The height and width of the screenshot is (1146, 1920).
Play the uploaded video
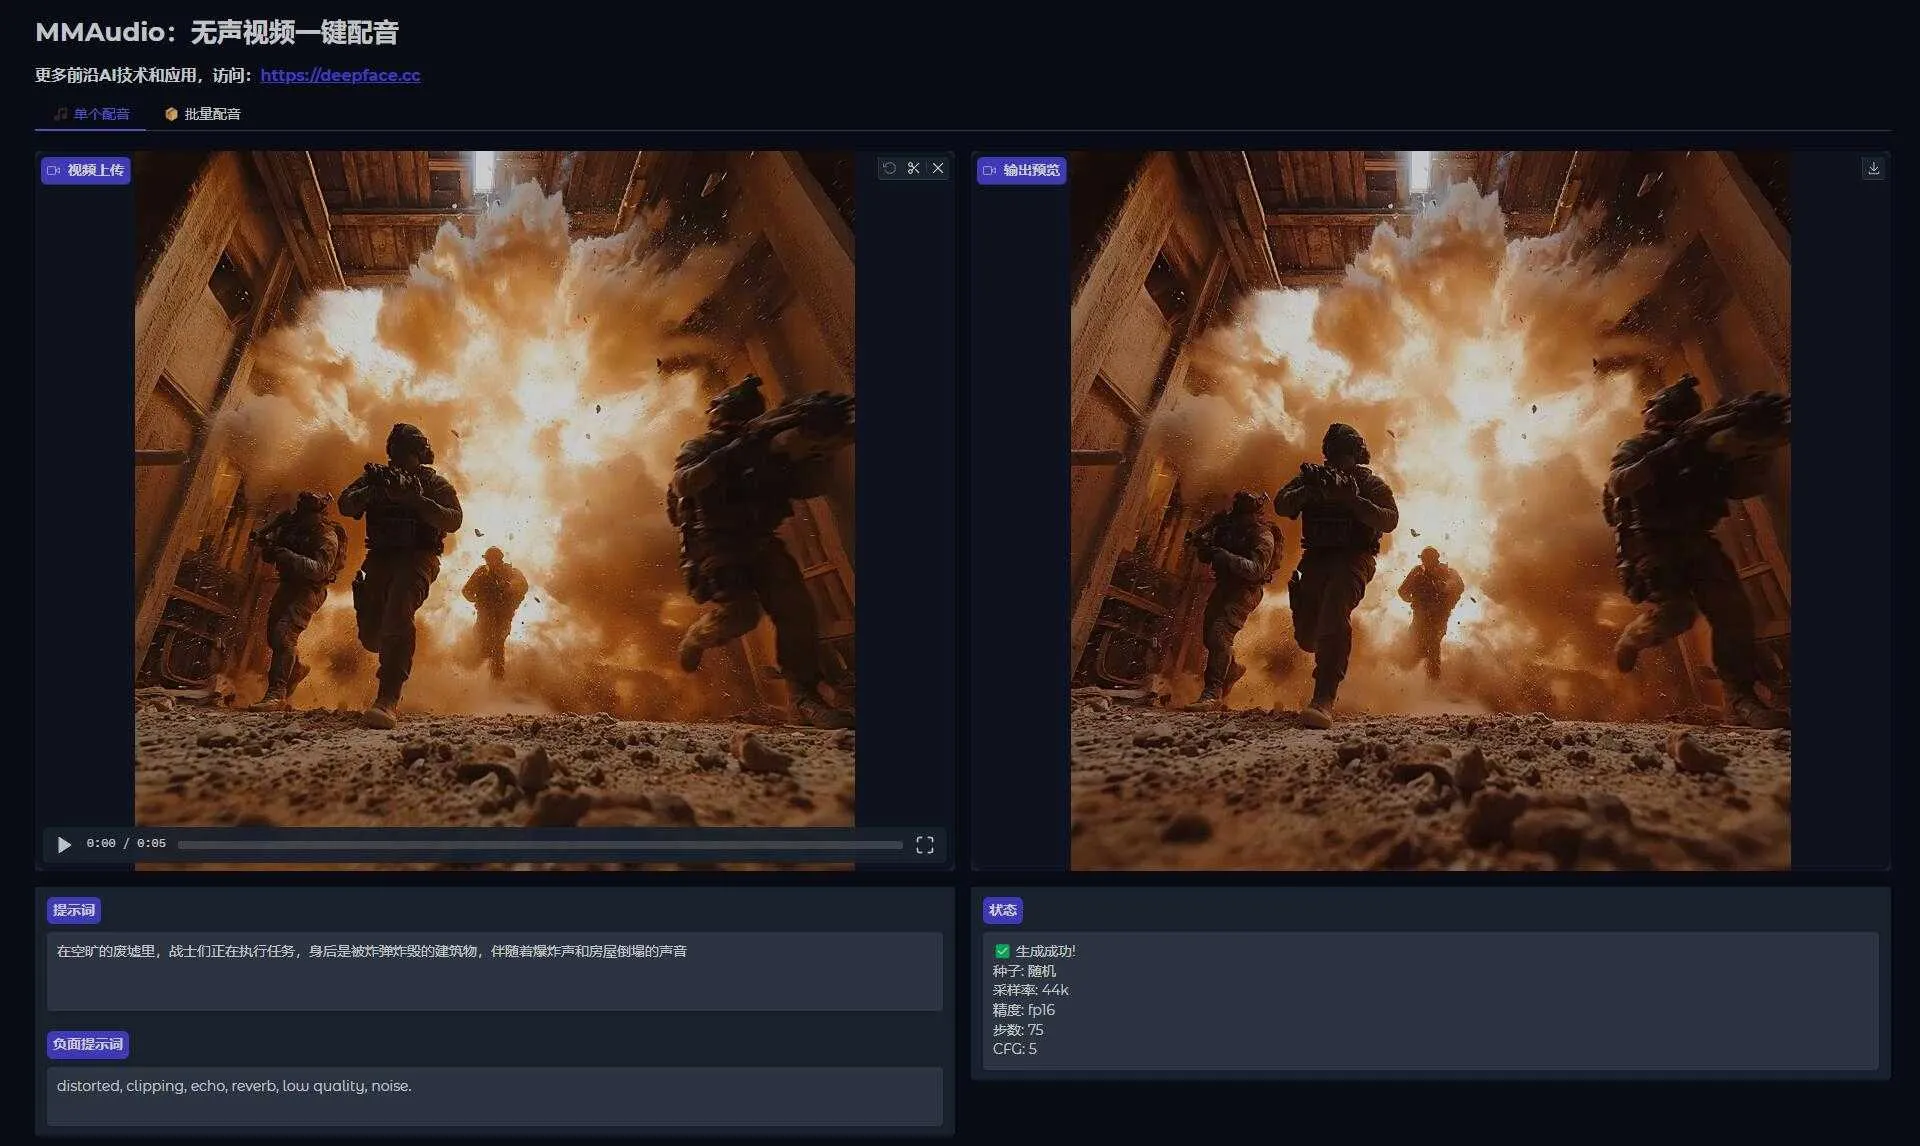[64, 845]
